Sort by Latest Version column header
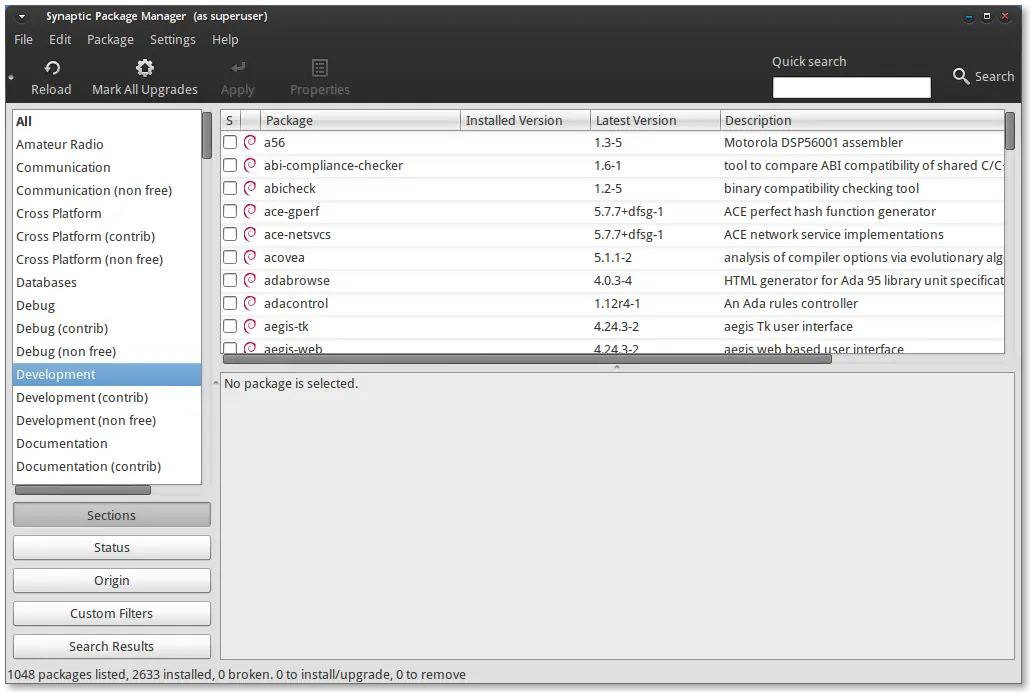This screenshot has width=1031, height=693. point(655,120)
